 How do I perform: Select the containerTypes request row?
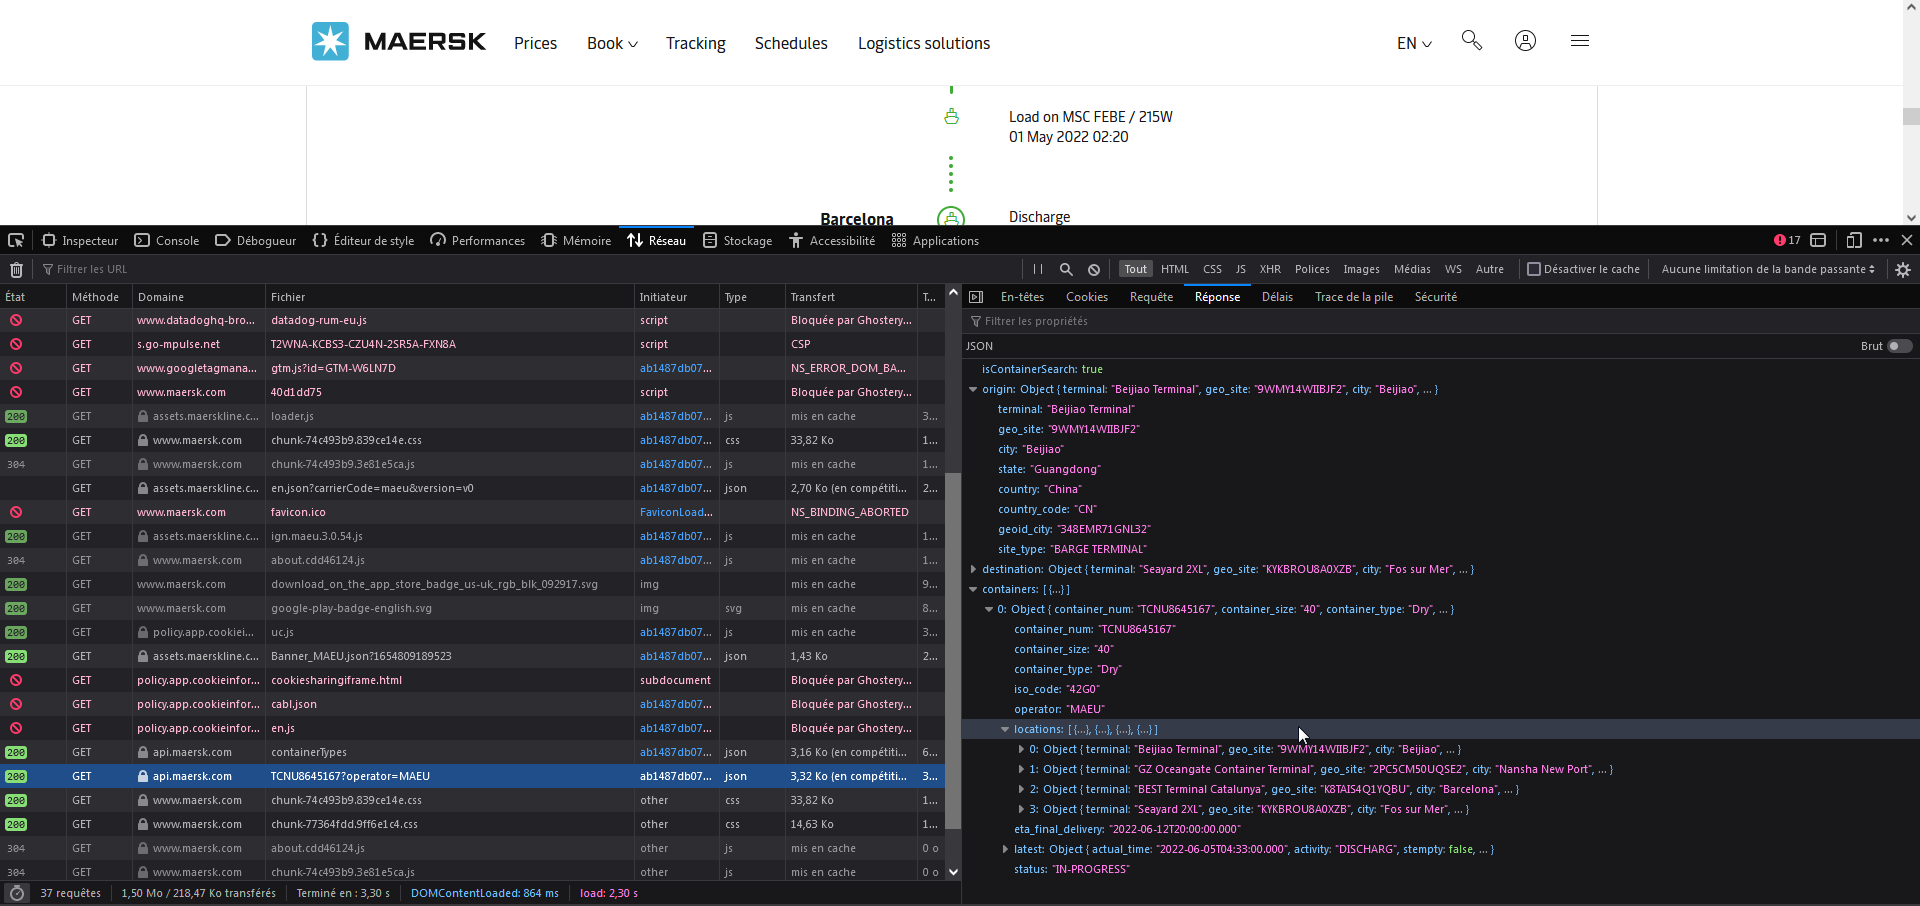click(472, 752)
